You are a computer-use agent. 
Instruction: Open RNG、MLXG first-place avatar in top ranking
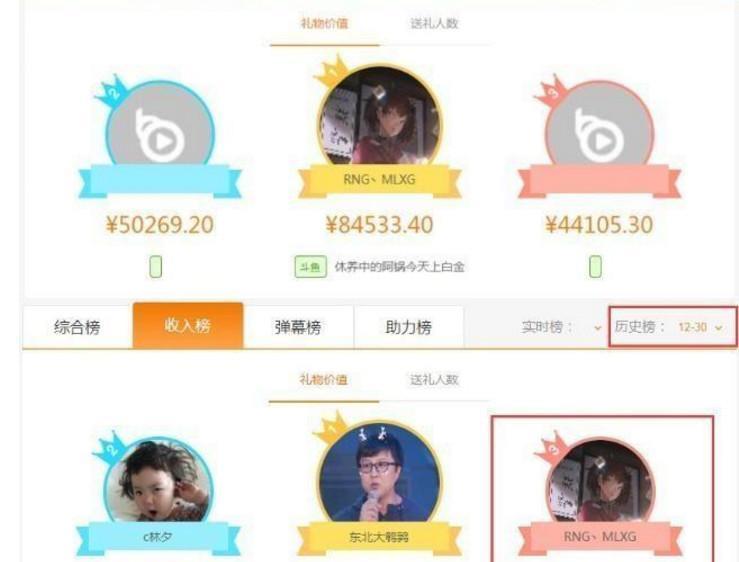pos(380,116)
